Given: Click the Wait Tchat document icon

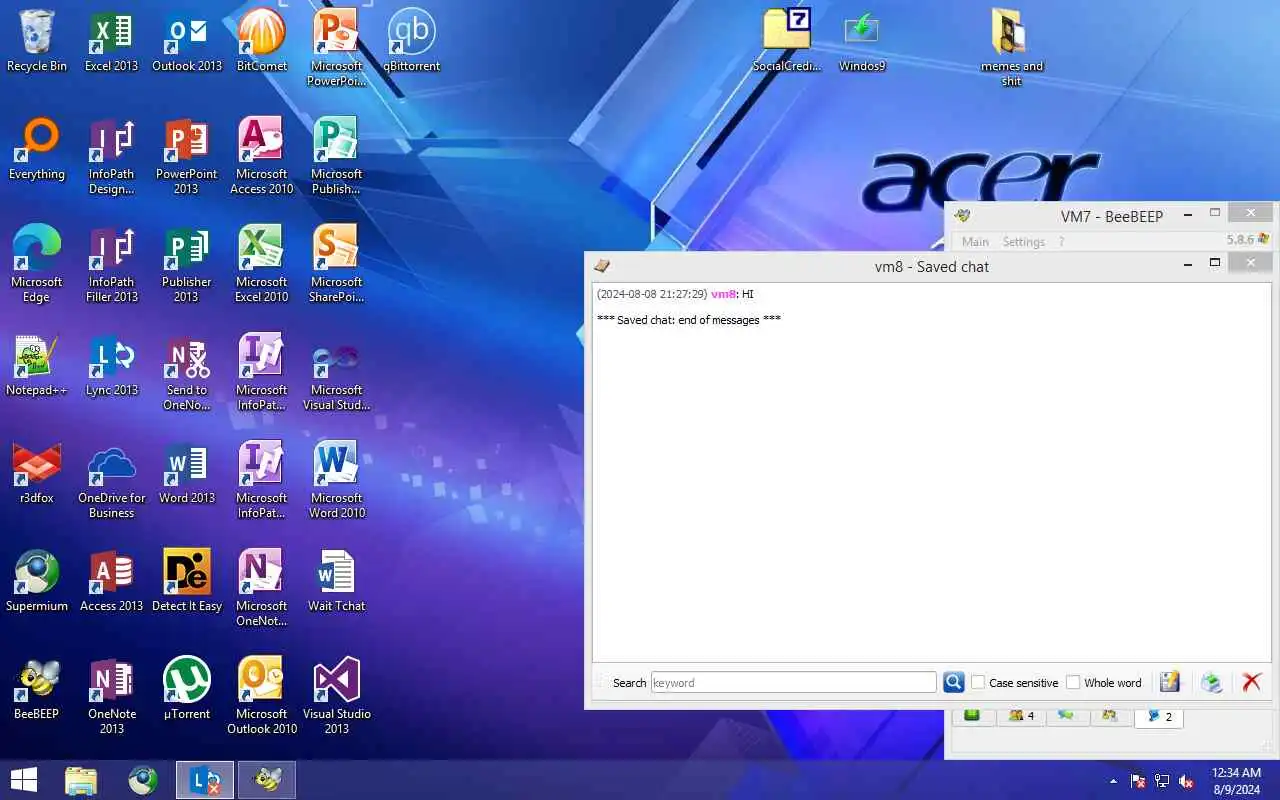Looking at the screenshot, I should (337, 581).
